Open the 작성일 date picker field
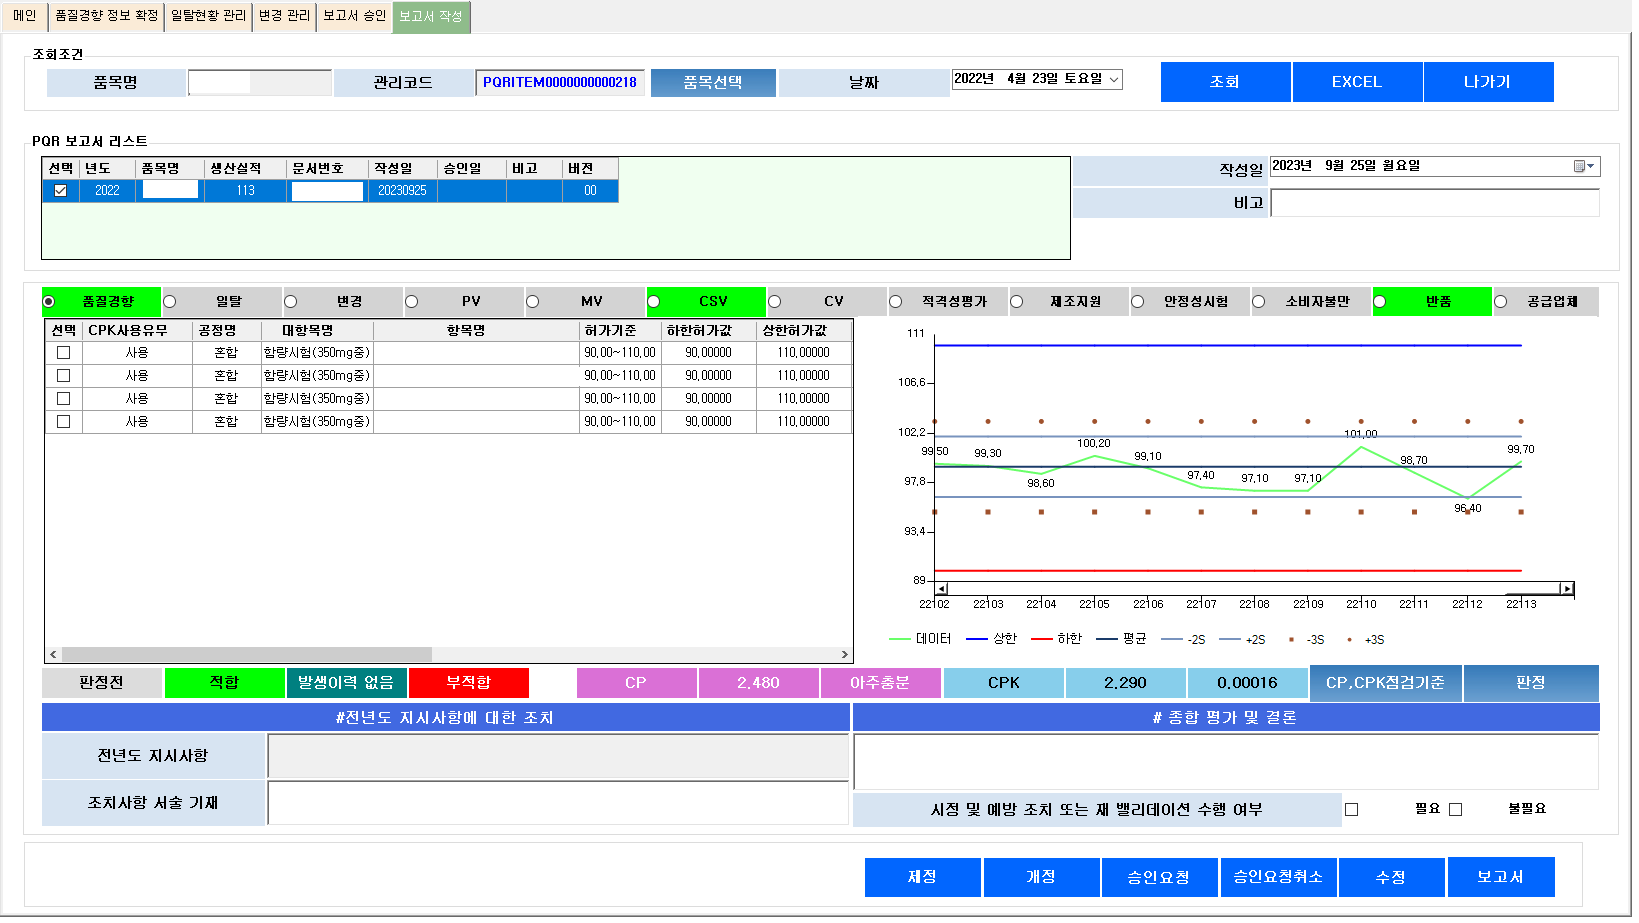 pyautogui.click(x=1420, y=166)
